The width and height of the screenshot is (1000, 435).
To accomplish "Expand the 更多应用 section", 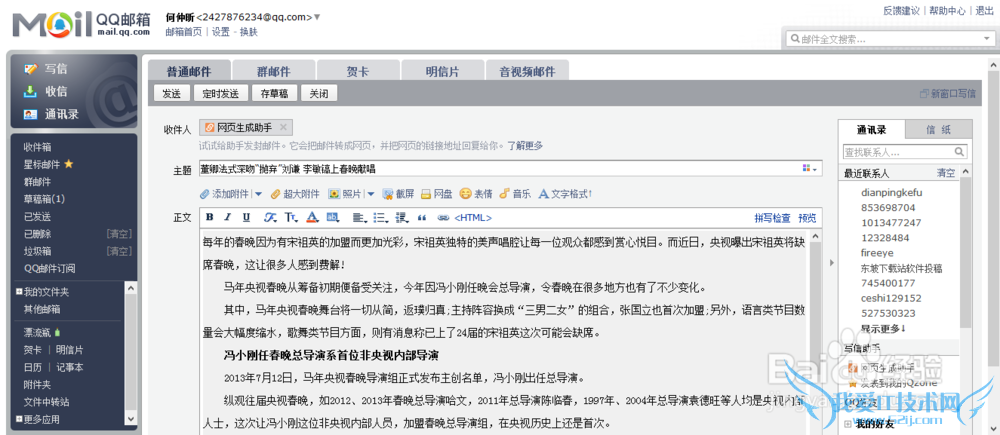I will click(19, 419).
